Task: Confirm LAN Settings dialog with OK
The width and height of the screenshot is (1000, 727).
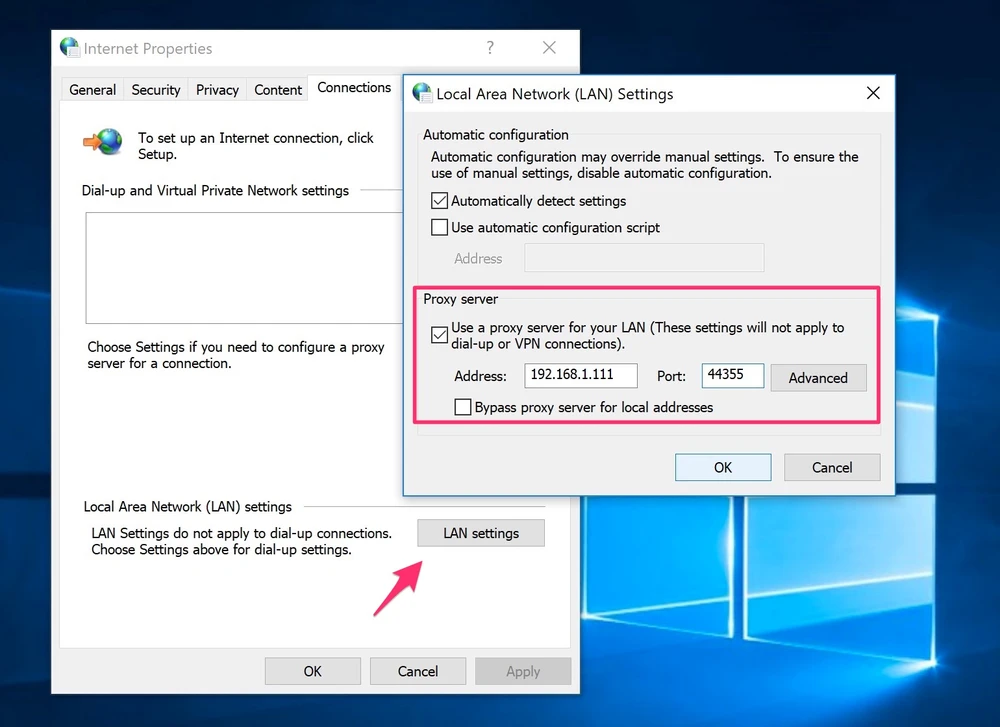Action: point(722,467)
